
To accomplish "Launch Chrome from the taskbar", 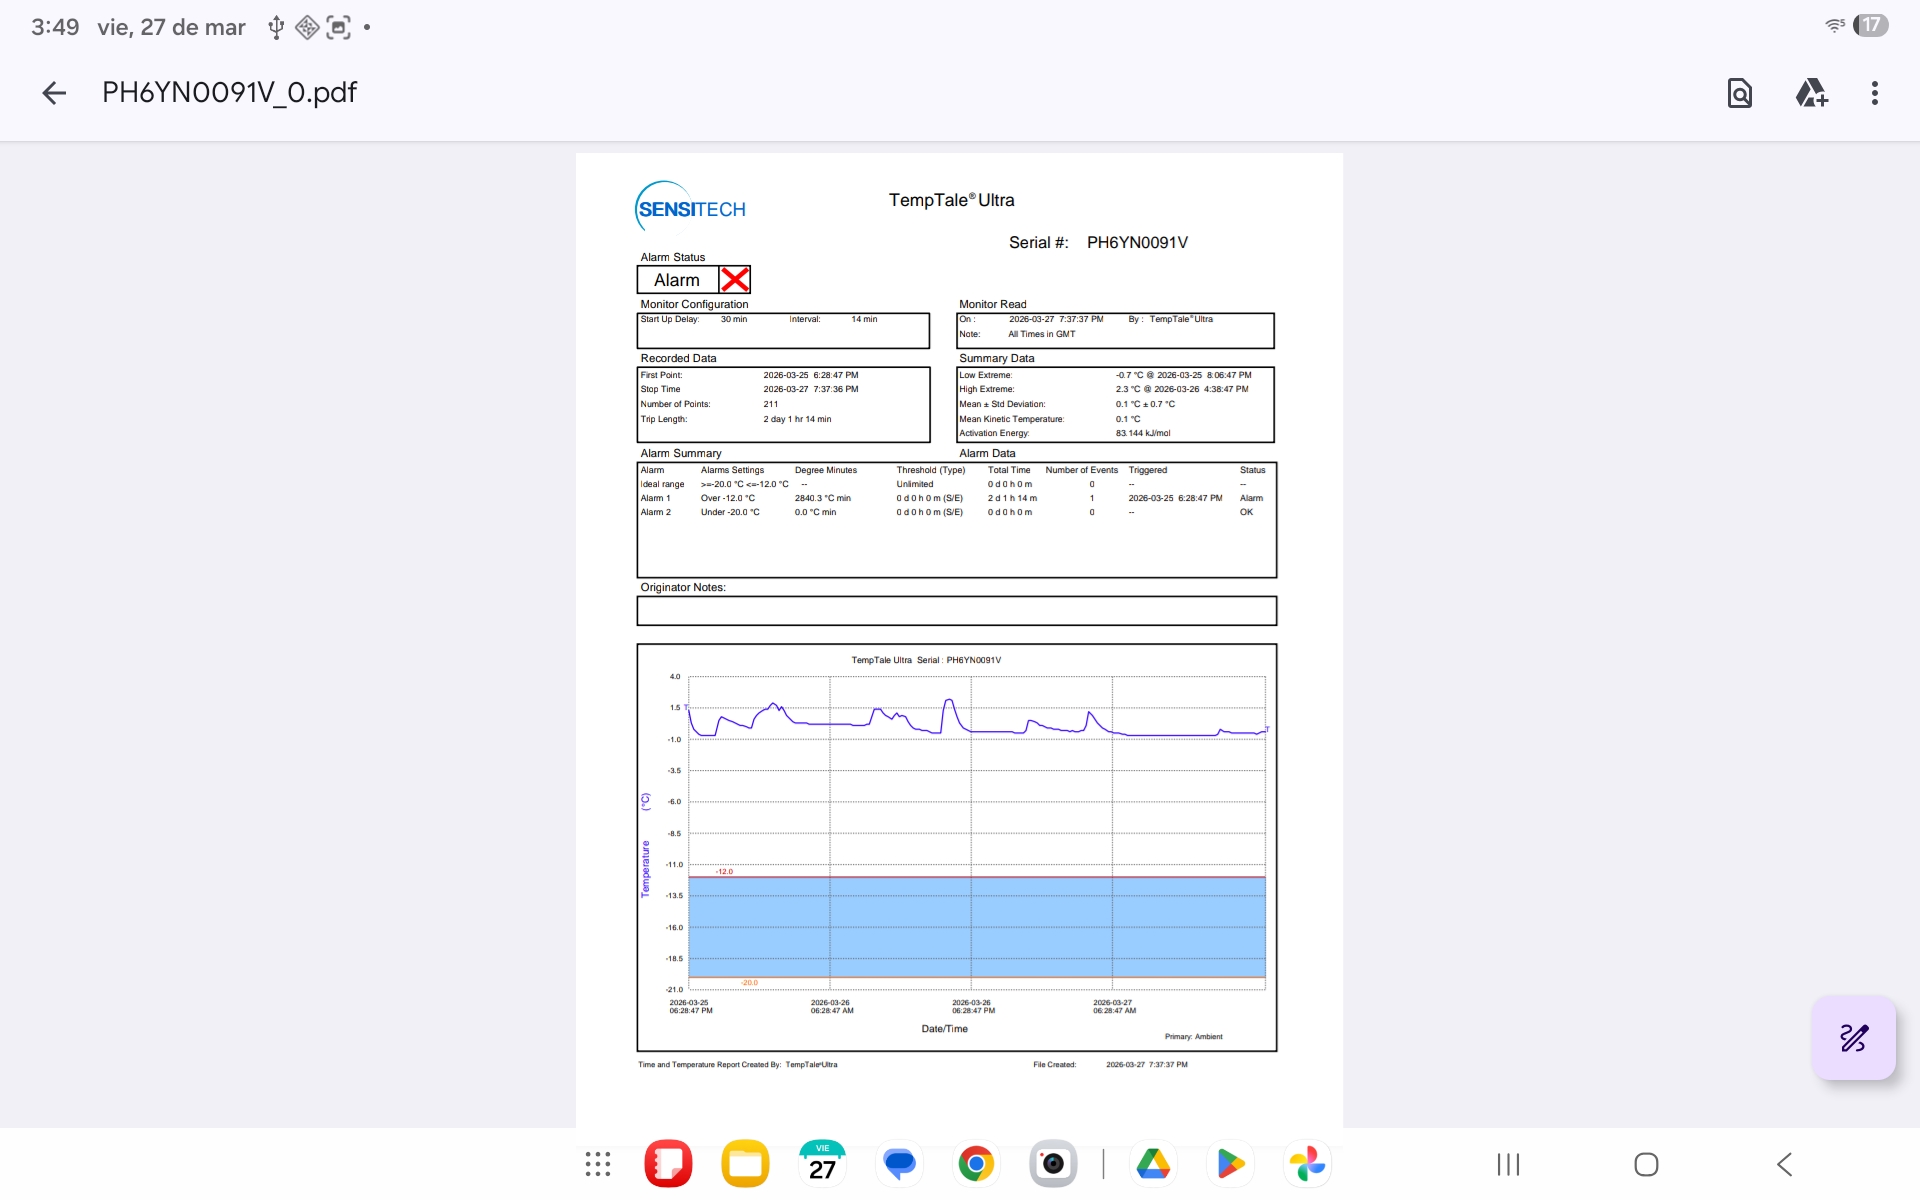I will (976, 1164).
